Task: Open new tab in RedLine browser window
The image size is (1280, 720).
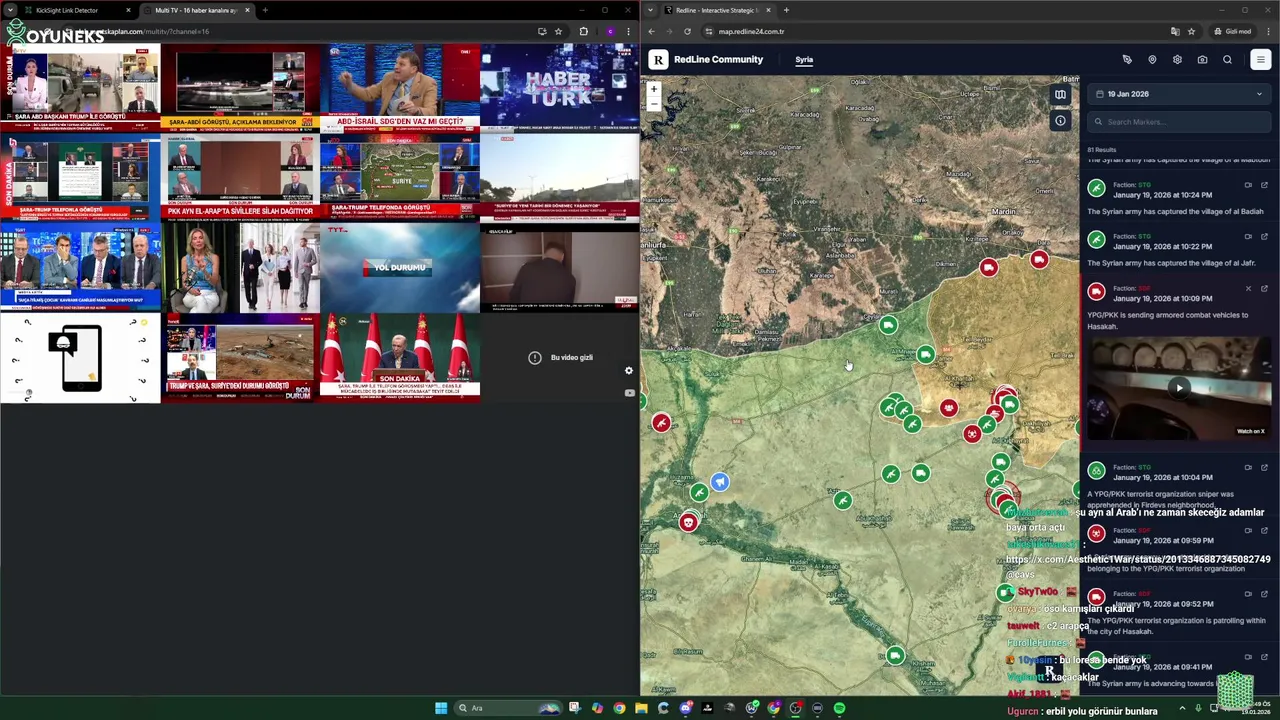Action: [786, 10]
